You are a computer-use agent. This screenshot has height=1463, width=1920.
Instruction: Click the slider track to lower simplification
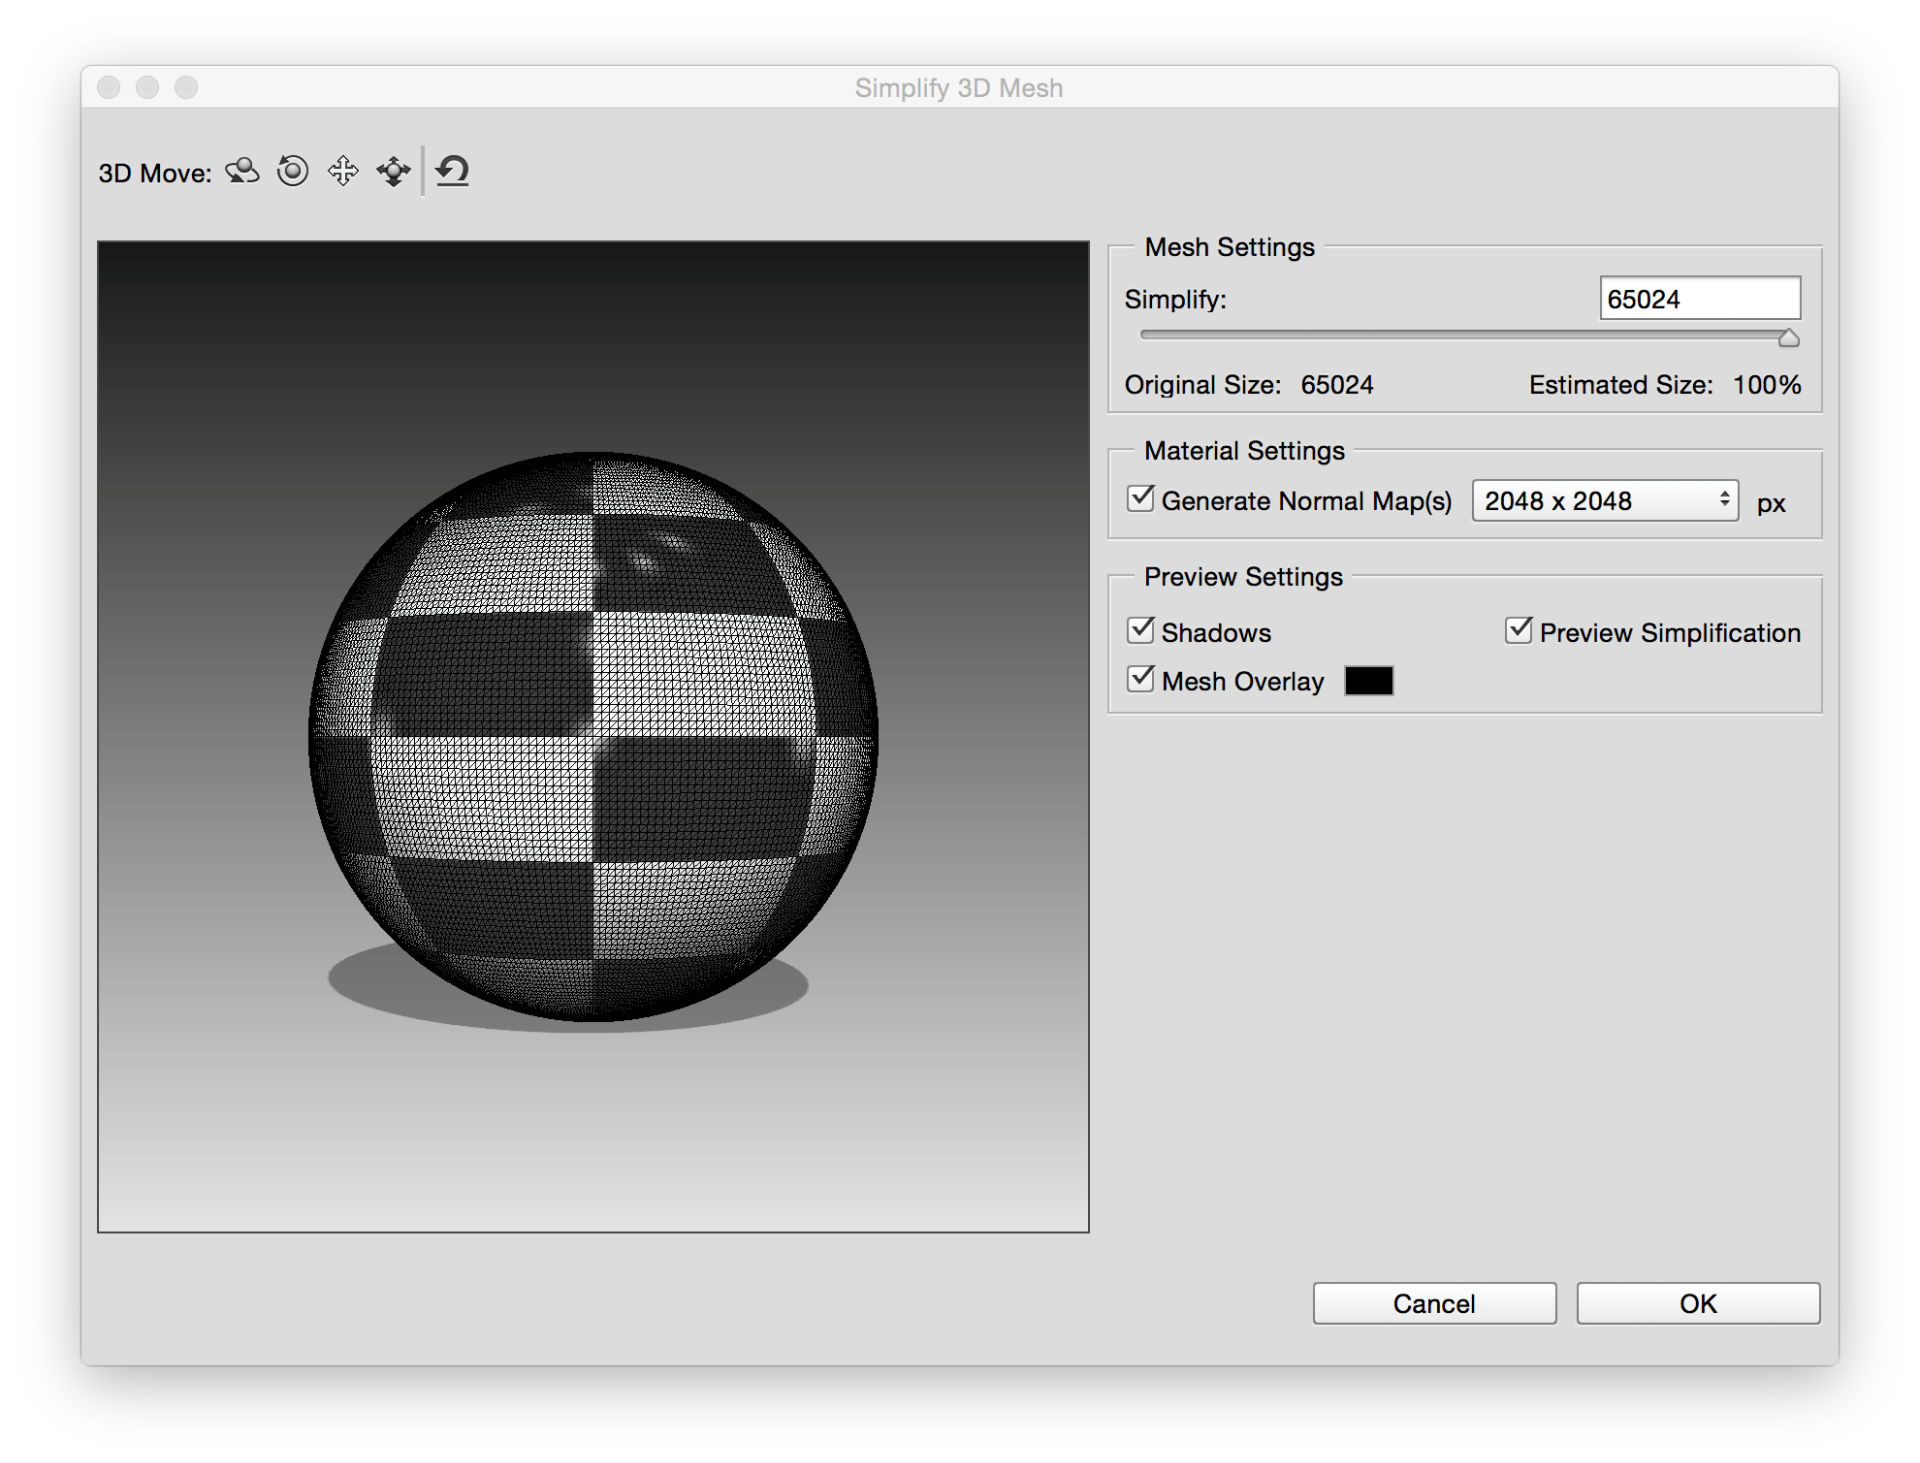click(x=1400, y=337)
